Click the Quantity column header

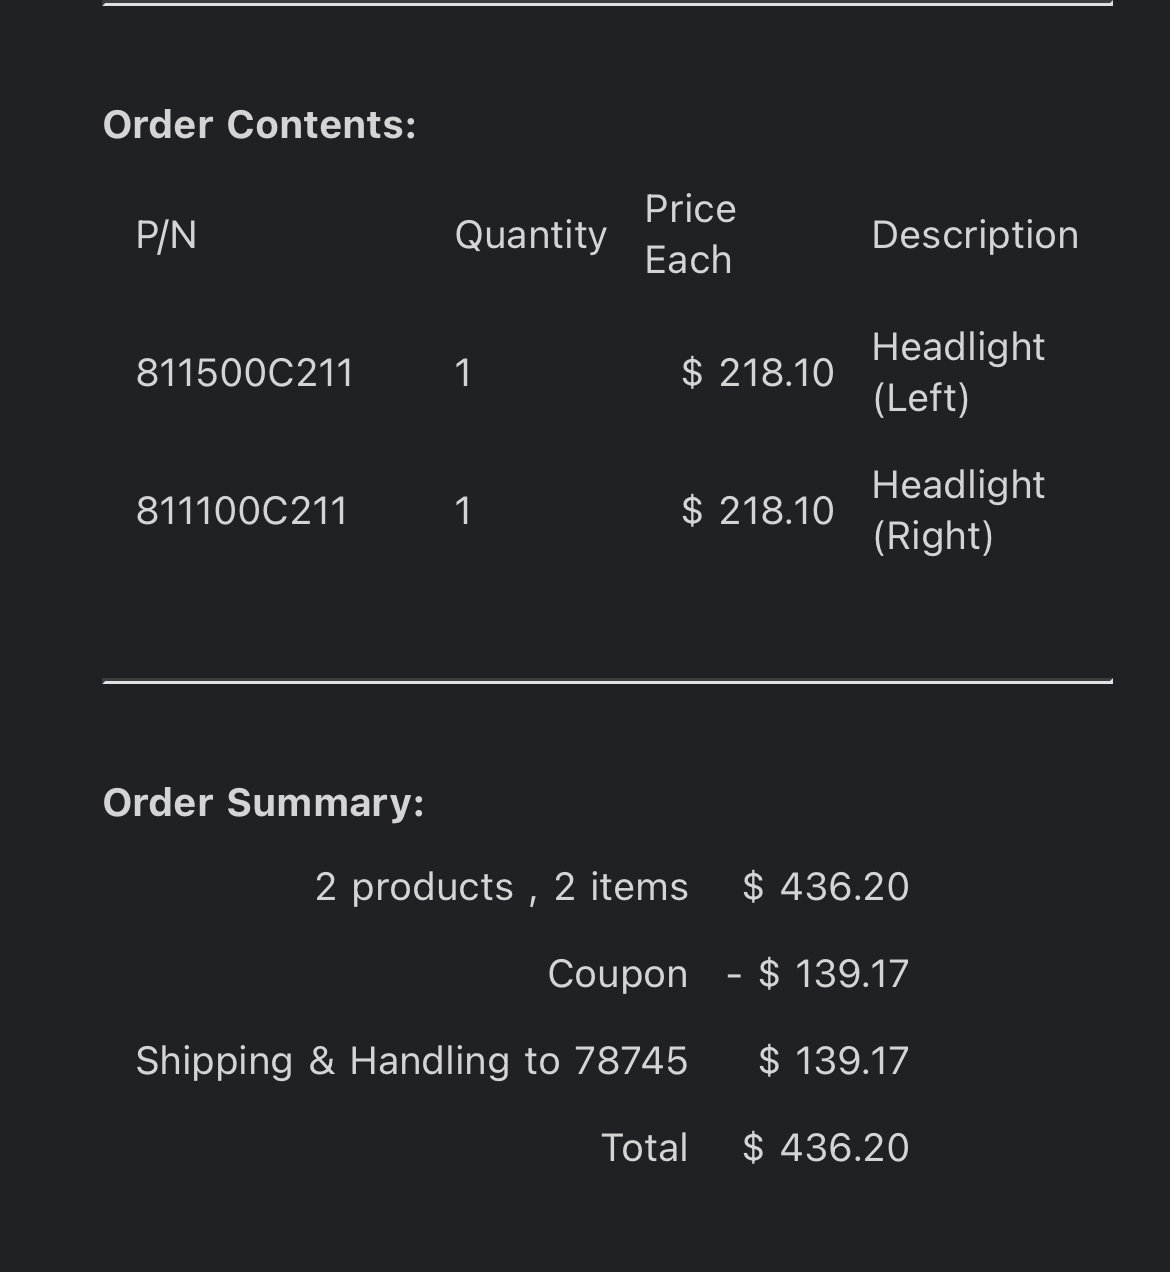531,236
